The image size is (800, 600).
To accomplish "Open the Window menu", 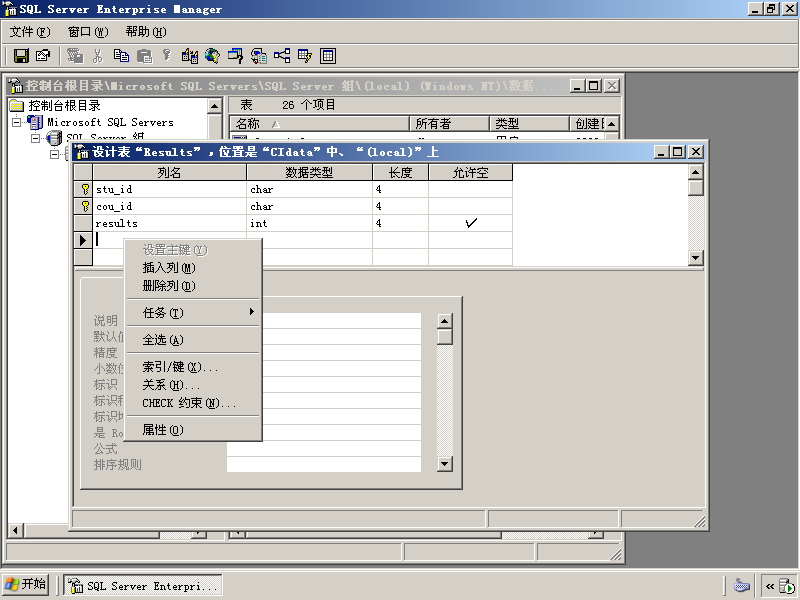I will tap(88, 32).
